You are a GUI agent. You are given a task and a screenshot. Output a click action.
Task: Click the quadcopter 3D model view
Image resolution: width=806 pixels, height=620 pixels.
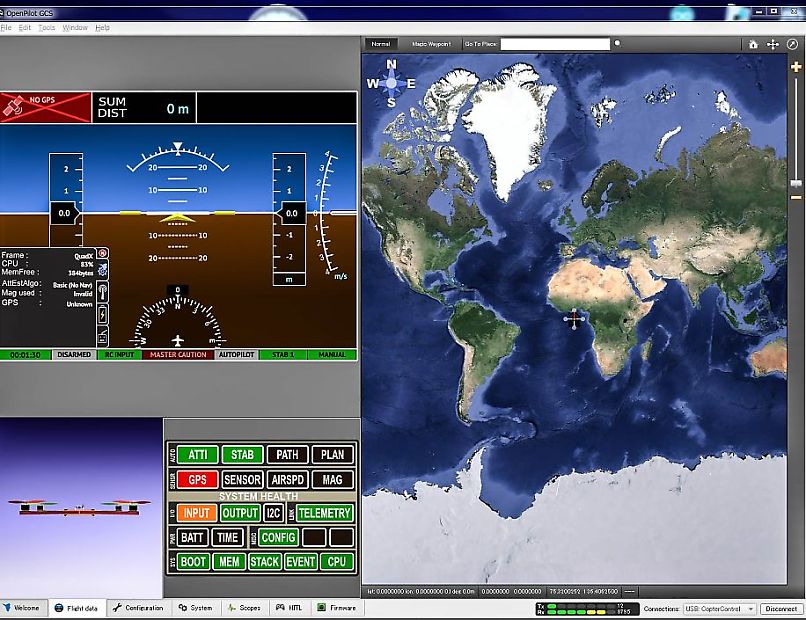(x=81, y=508)
